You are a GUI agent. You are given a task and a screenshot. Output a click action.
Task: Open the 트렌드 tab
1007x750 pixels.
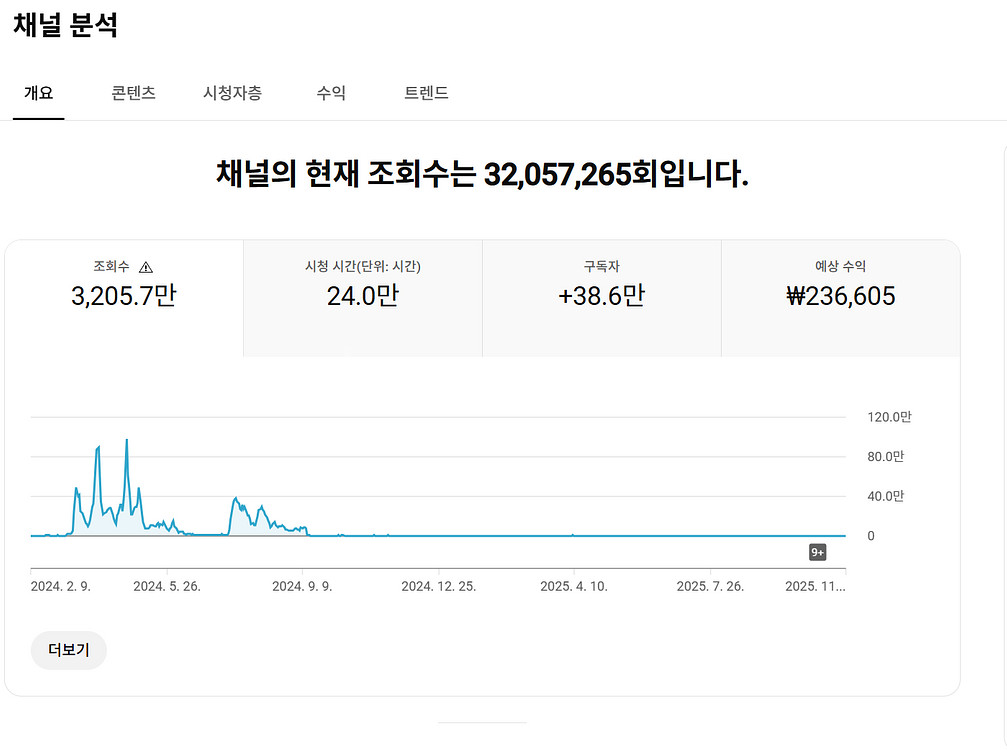tap(426, 92)
